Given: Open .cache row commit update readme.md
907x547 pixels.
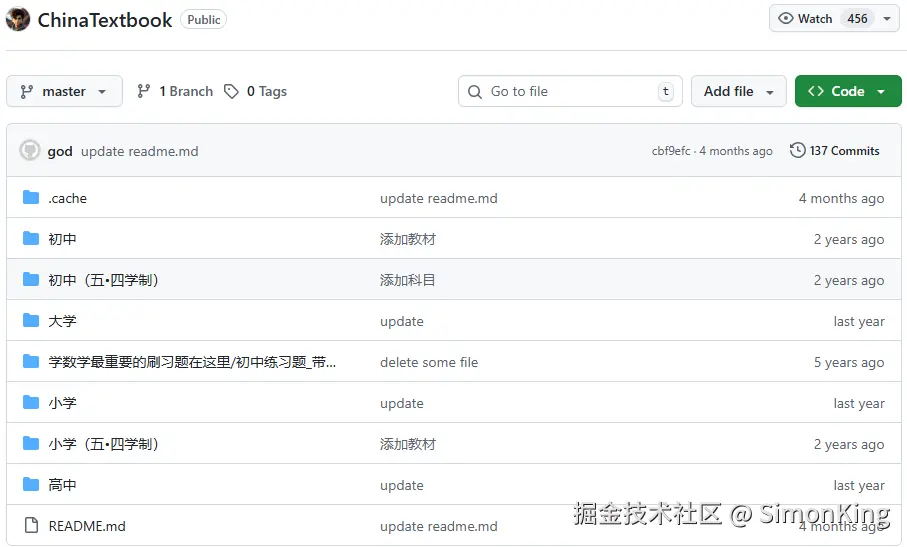Looking at the screenshot, I should [438, 198].
